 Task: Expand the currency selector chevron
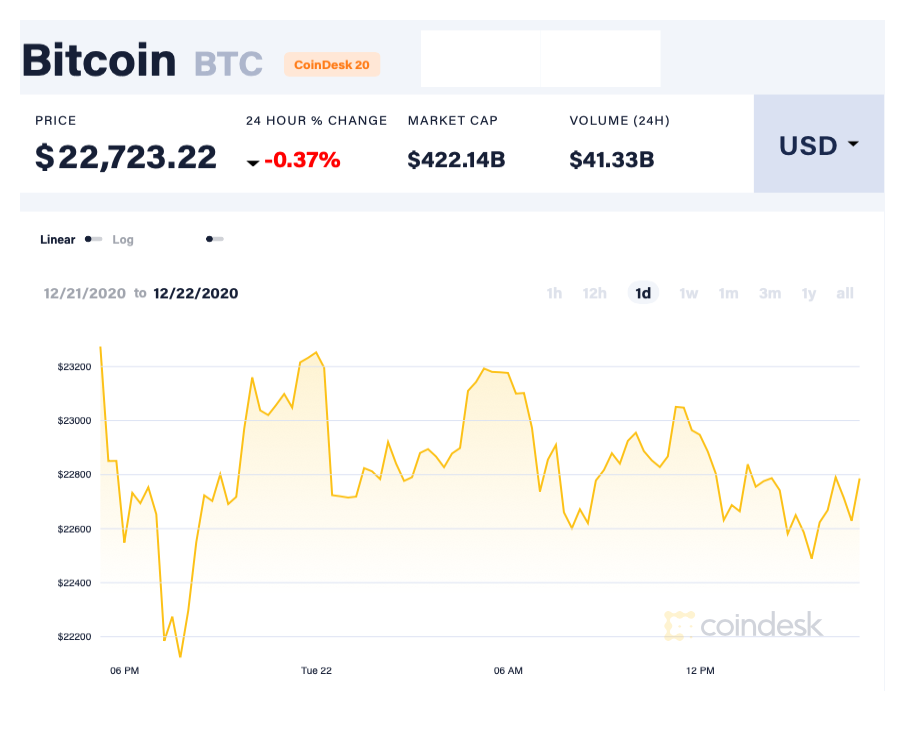(852, 145)
